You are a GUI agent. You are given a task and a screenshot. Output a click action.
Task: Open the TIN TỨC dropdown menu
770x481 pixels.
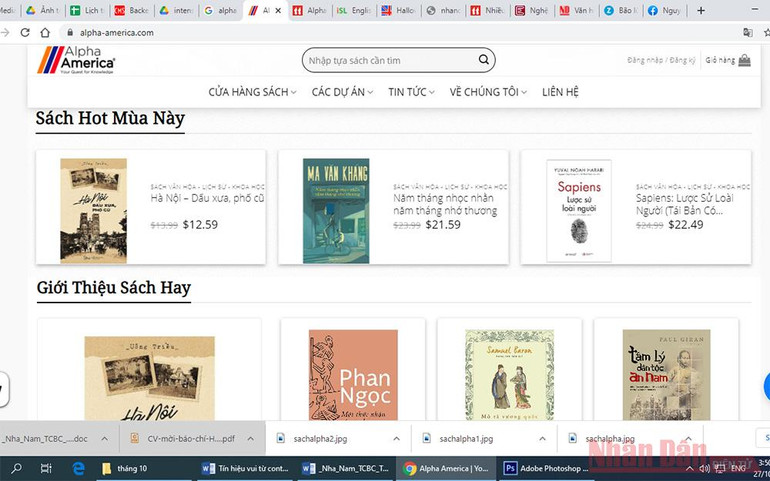(x=411, y=92)
